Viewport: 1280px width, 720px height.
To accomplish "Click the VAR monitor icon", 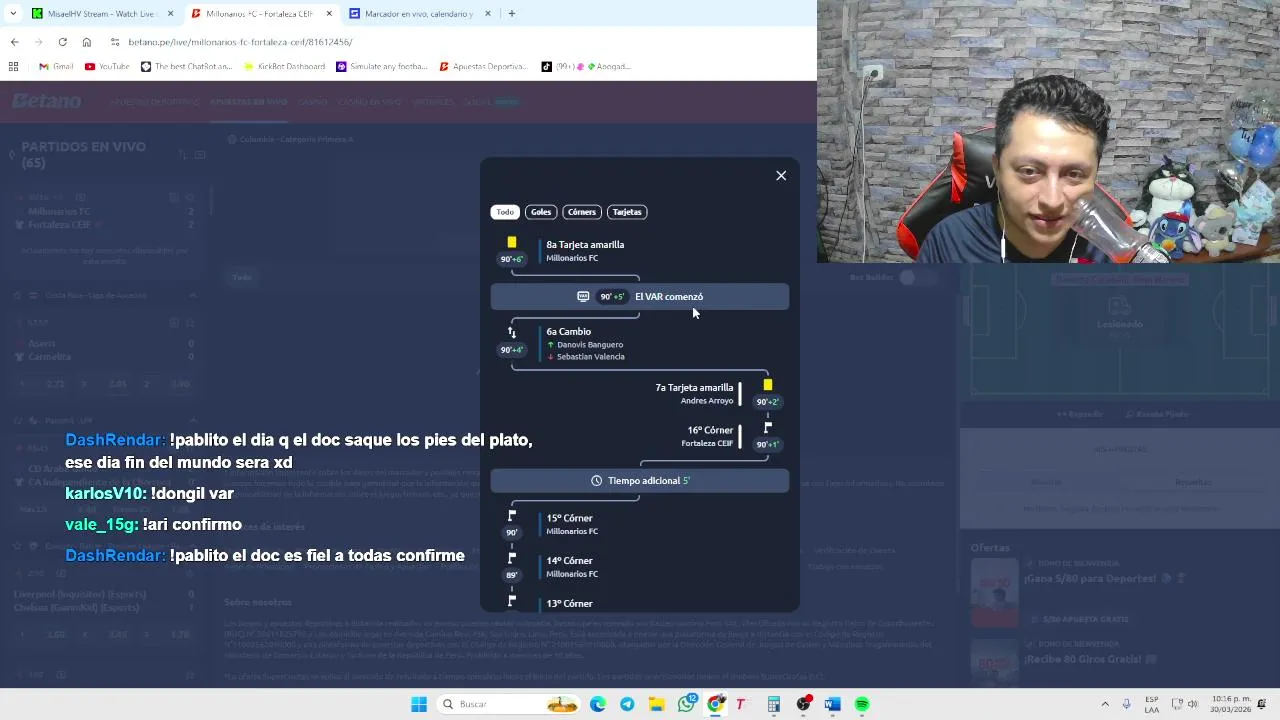I will (583, 297).
